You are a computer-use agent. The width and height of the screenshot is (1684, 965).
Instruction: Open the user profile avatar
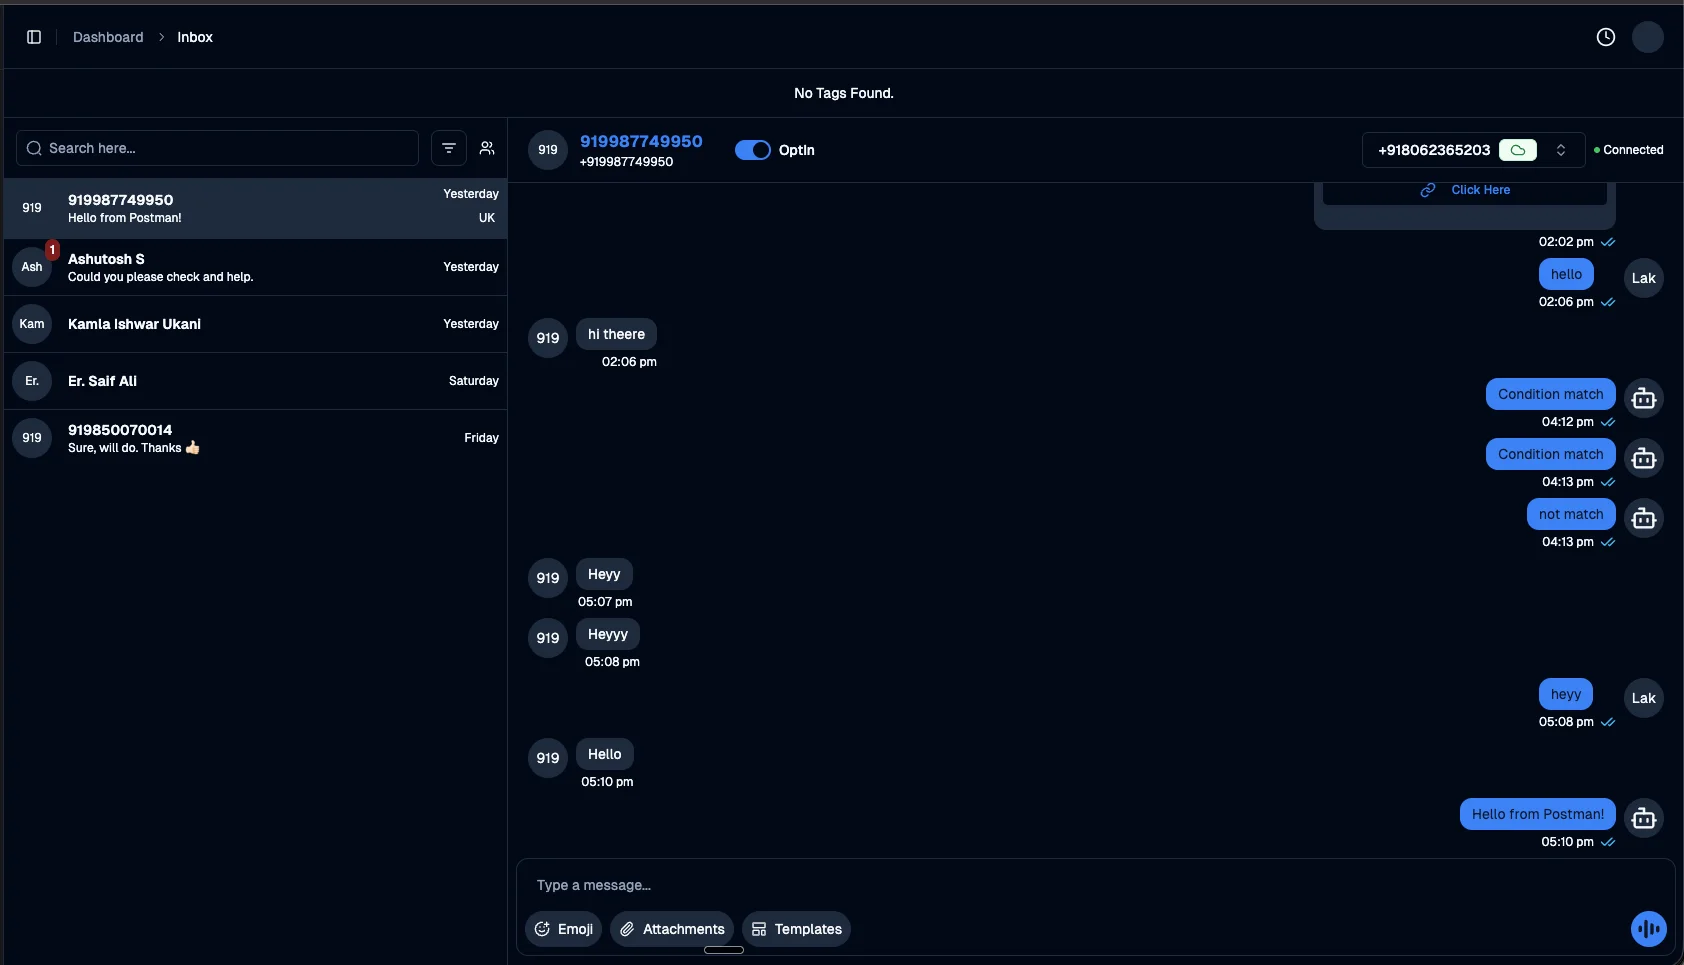click(1647, 37)
